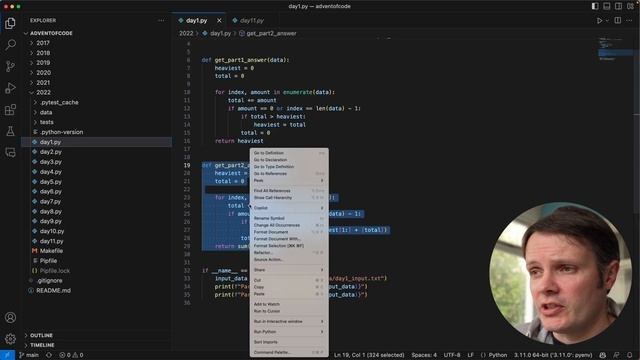The height and width of the screenshot is (360, 640).
Task: Choose Go to Definition in context menu
Action: 289,153
